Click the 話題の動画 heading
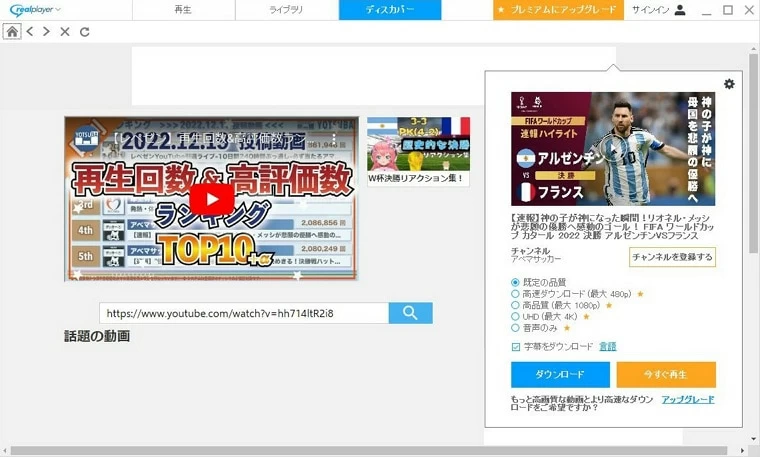 [97, 336]
